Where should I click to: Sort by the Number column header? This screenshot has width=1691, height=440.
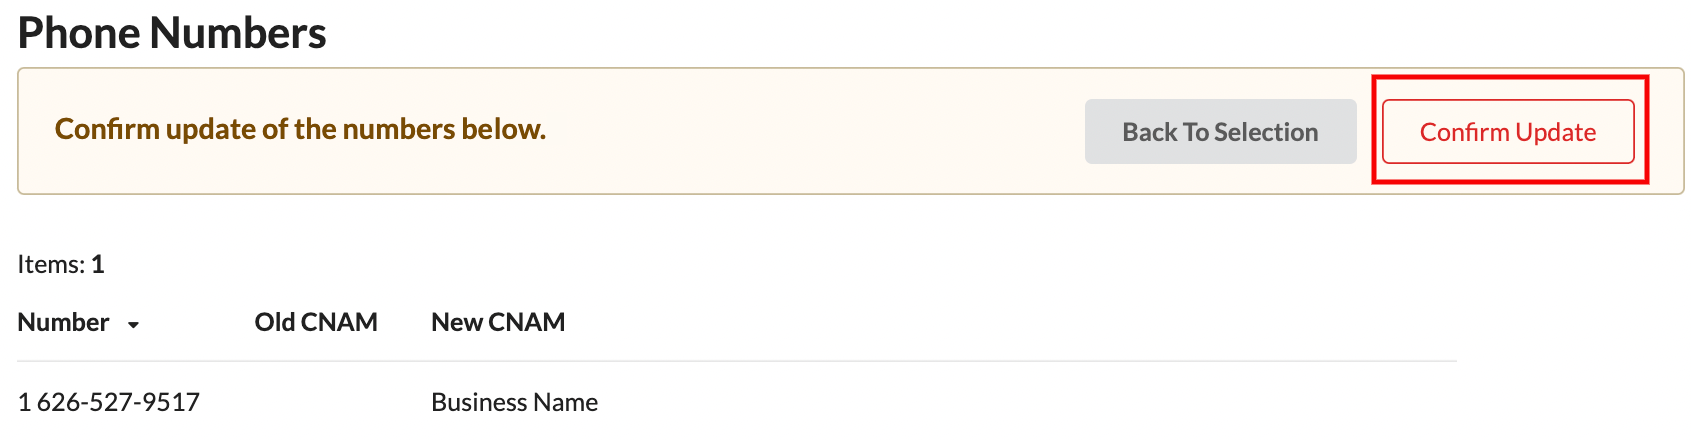78,322
